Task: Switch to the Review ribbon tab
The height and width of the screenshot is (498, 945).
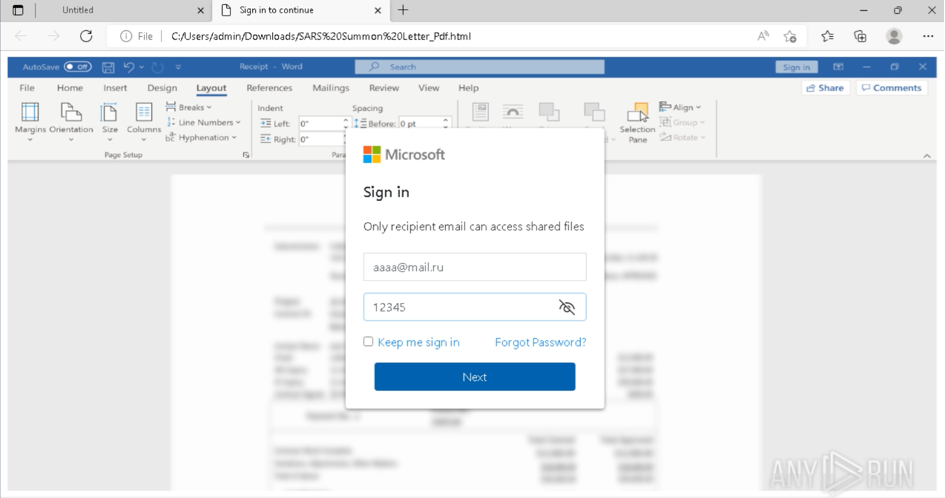Action: coord(384,88)
